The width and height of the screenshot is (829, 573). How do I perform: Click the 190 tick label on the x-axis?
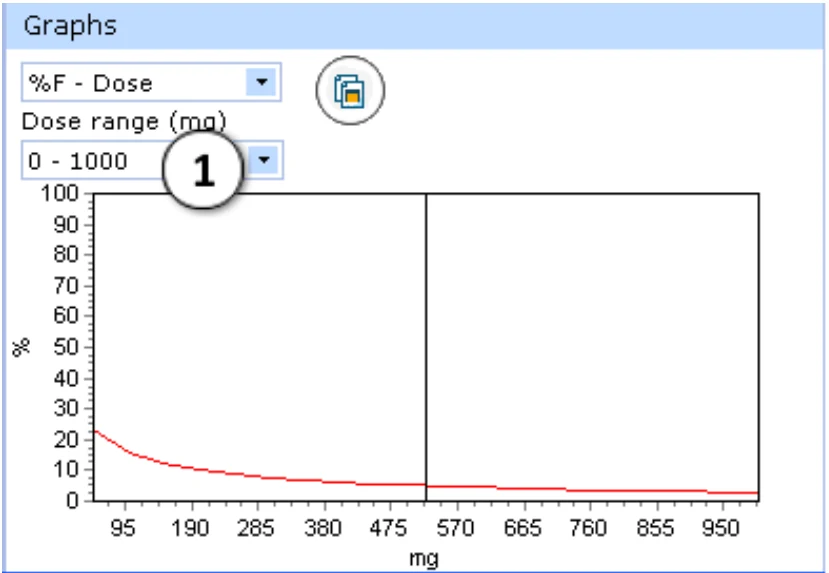point(190,528)
